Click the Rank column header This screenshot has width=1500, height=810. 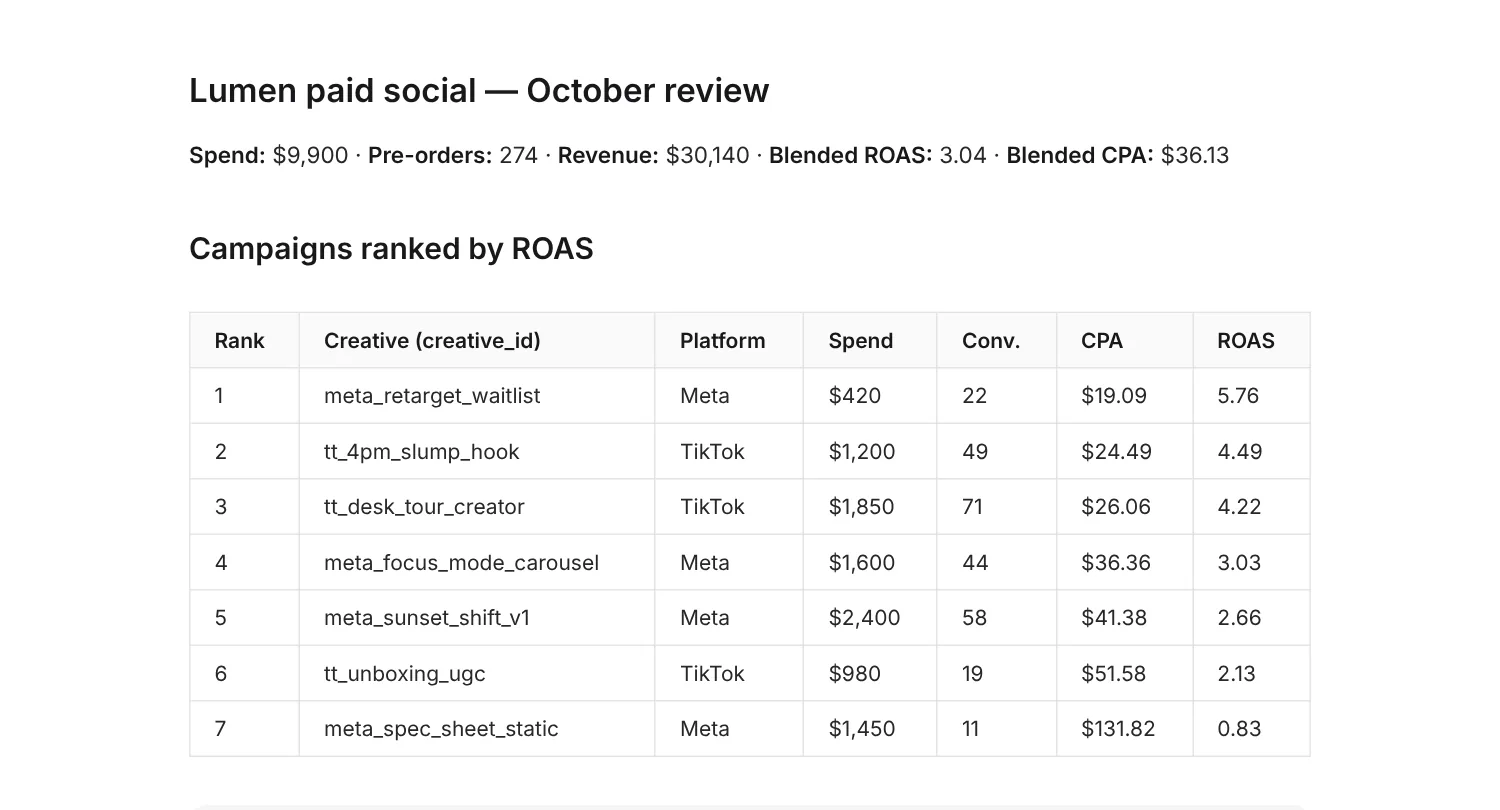tap(244, 340)
